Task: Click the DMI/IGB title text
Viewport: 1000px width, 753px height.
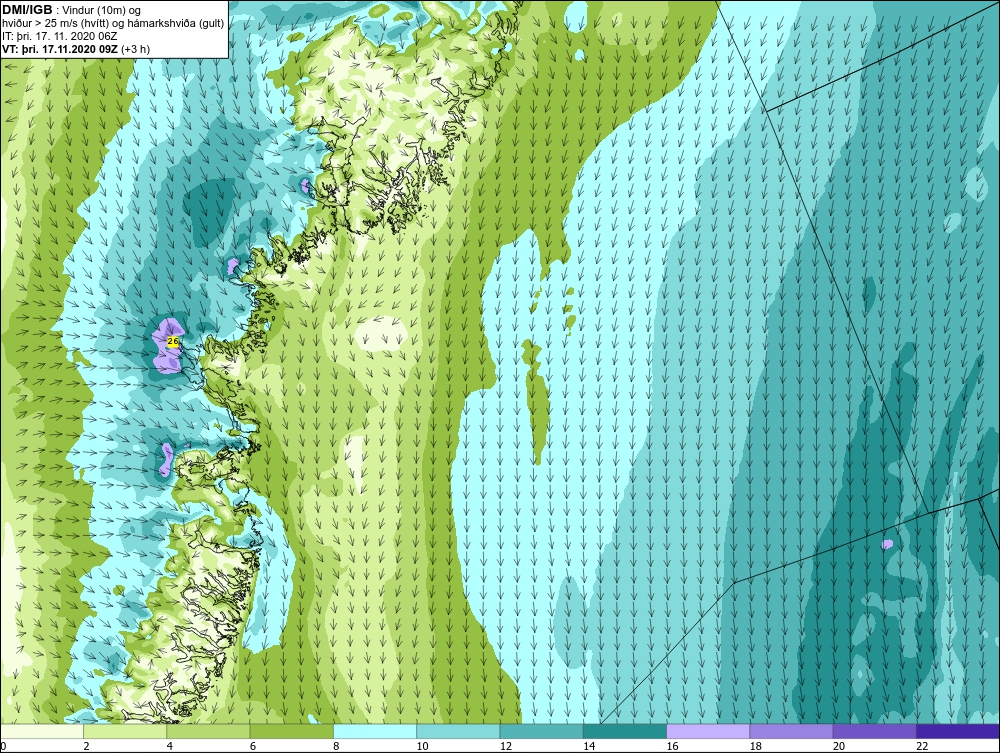Action: click(x=27, y=10)
